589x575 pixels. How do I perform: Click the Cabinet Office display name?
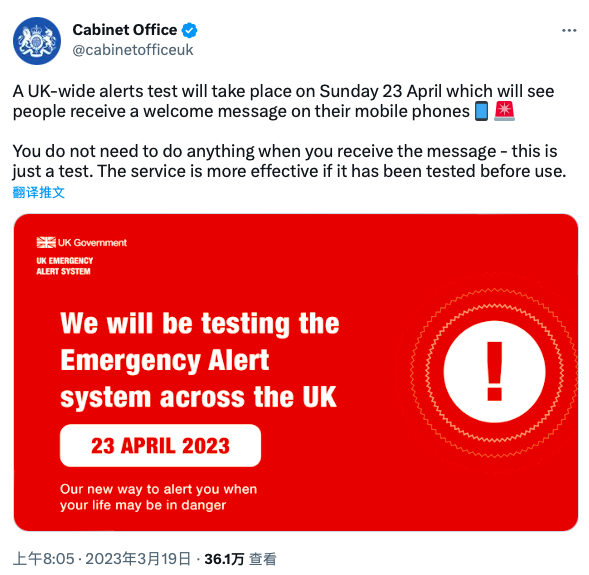tap(125, 30)
